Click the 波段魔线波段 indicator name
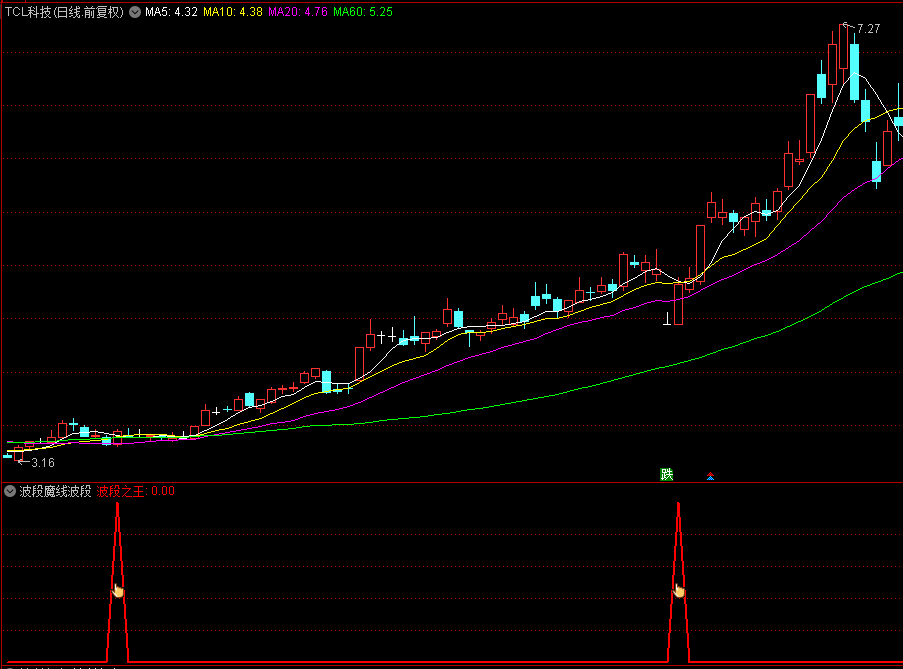Screen dimensions: 903x669 (55, 491)
